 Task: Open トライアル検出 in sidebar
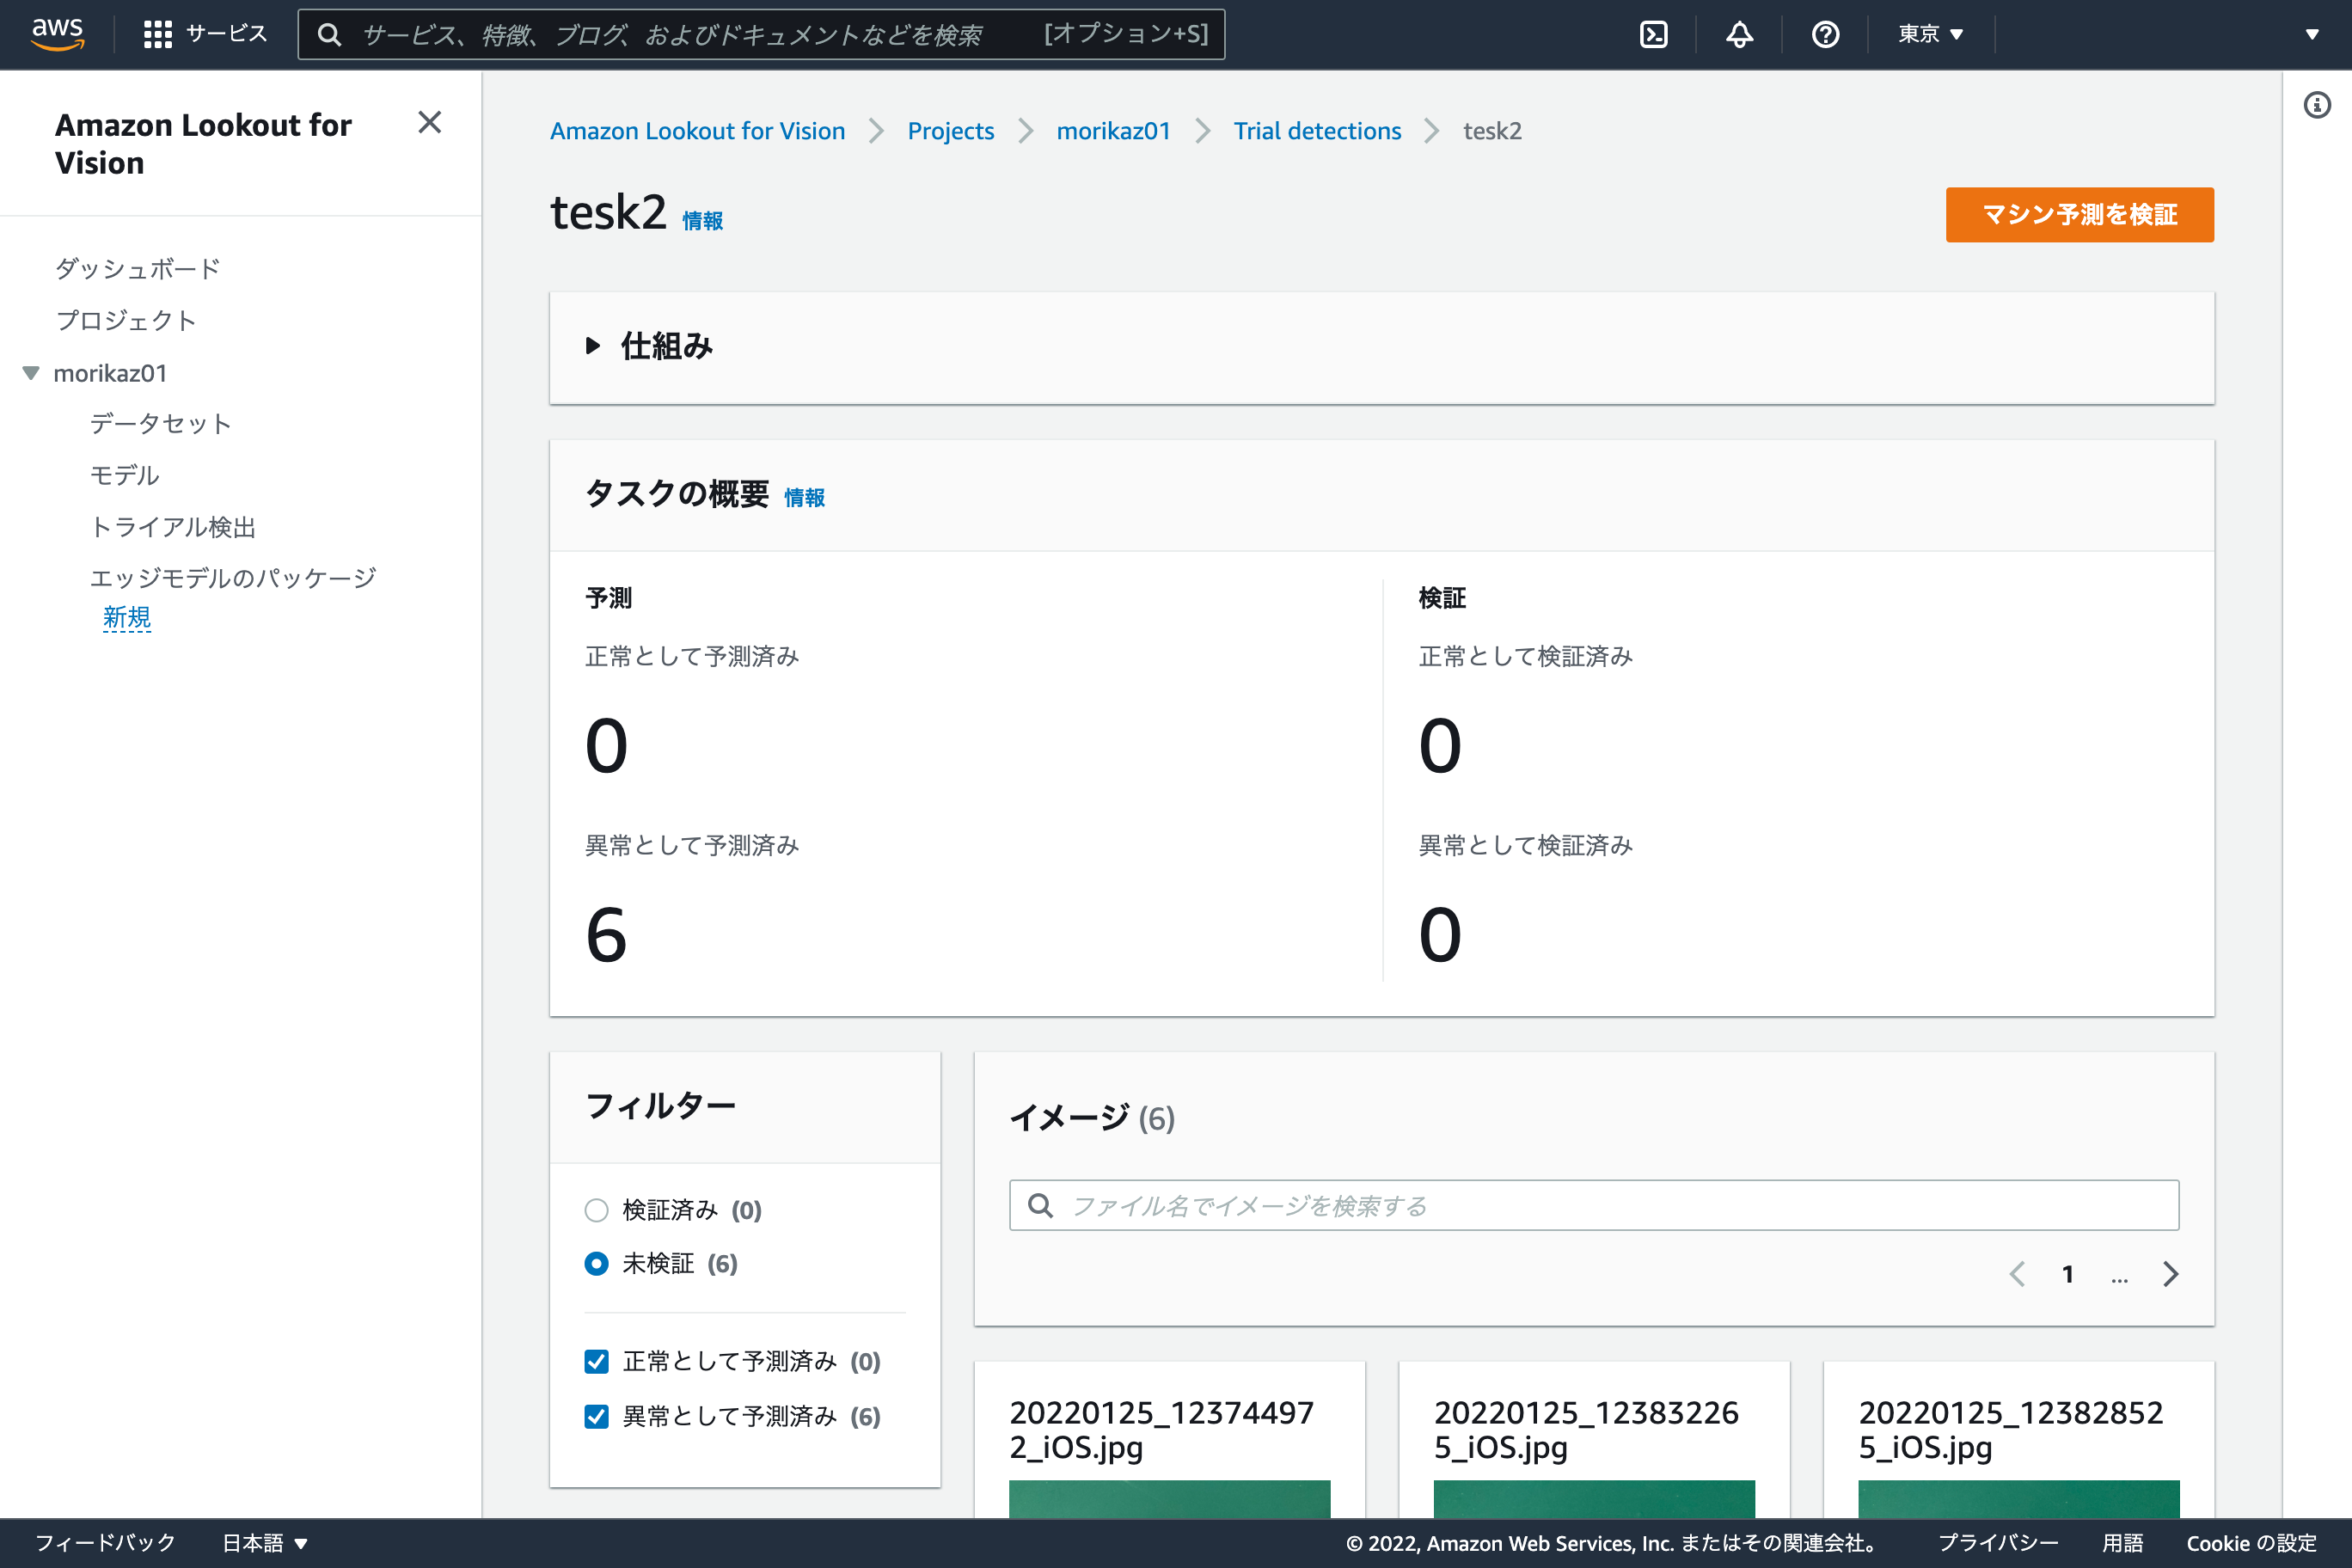click(172, 527)
